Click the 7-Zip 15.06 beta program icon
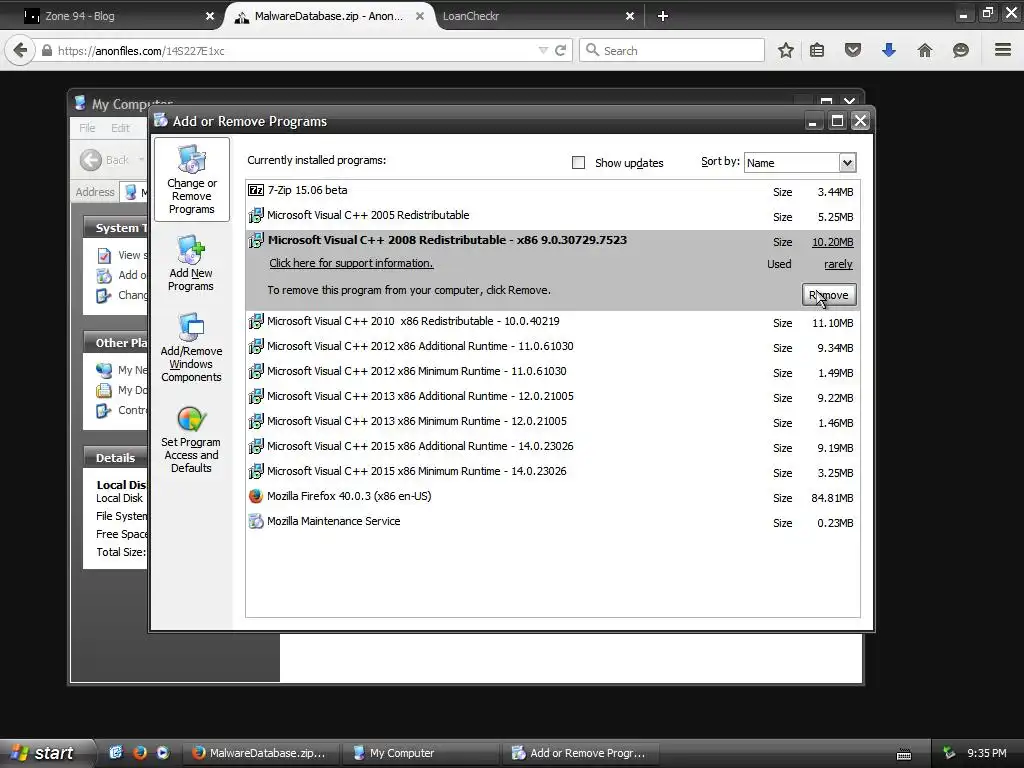 coord(256,190)
